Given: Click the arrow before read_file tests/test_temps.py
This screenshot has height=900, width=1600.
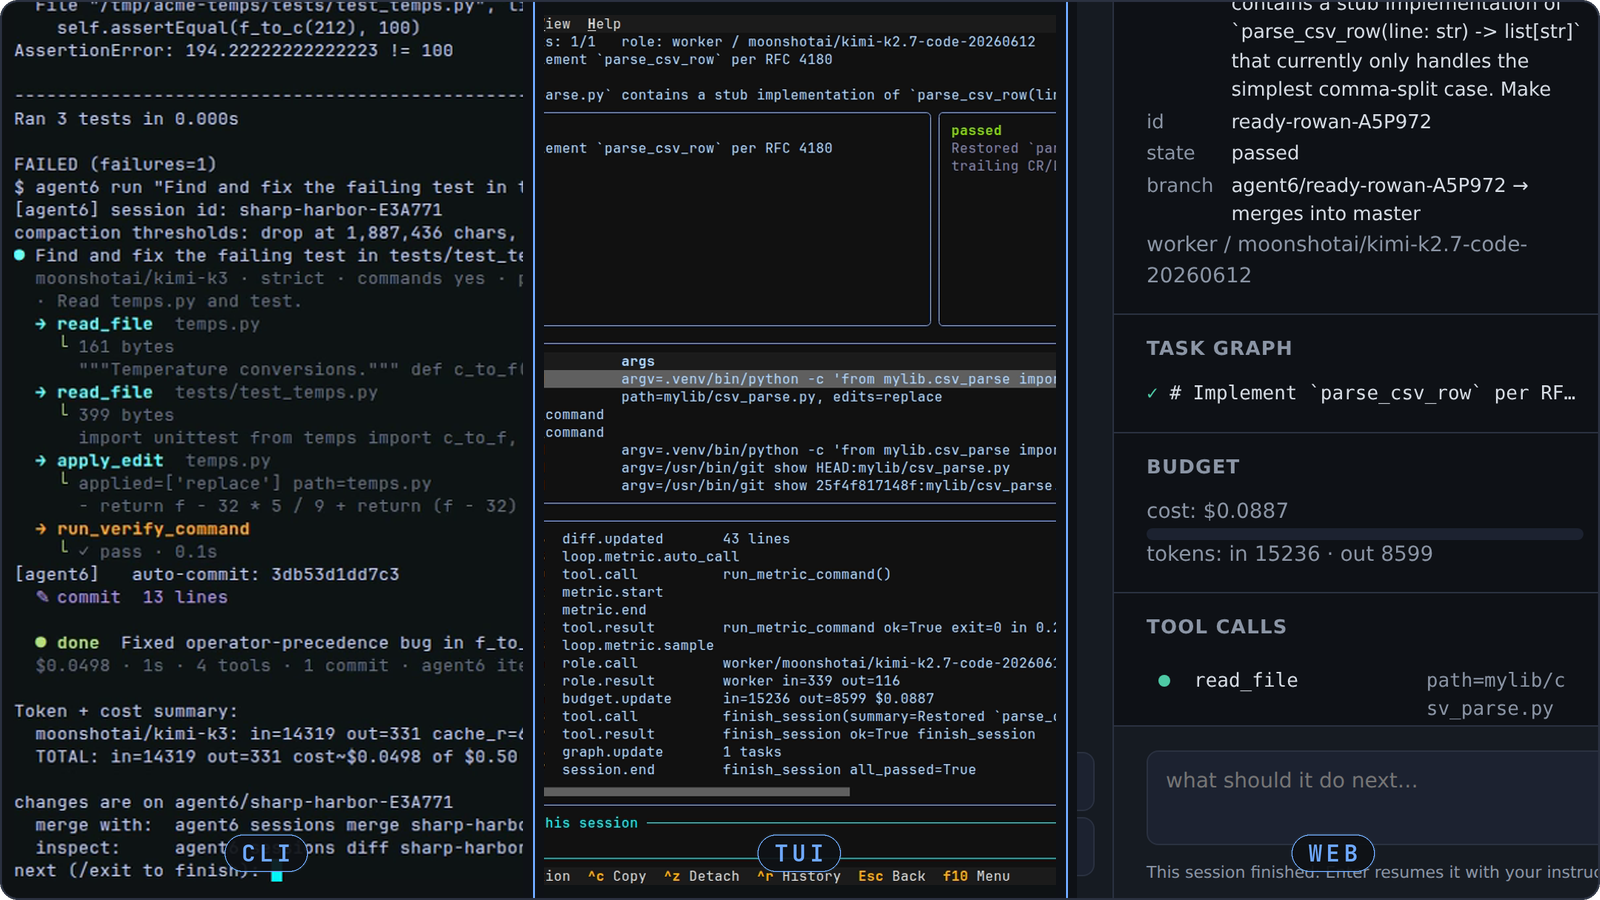Looking at the screenshot, I should coord(41,392).
